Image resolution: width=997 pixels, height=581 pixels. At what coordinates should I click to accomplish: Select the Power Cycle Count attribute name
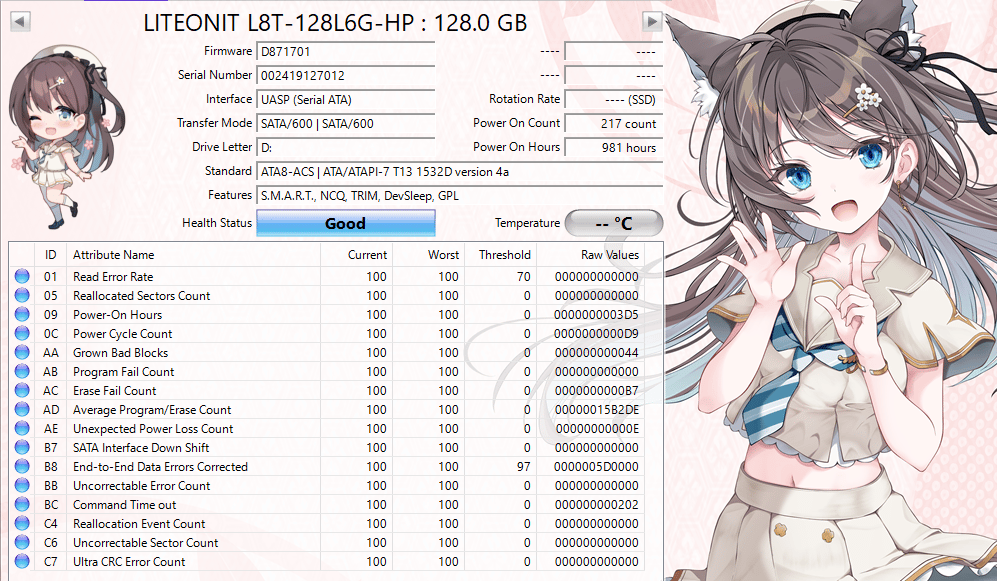[x=123, y=334]
